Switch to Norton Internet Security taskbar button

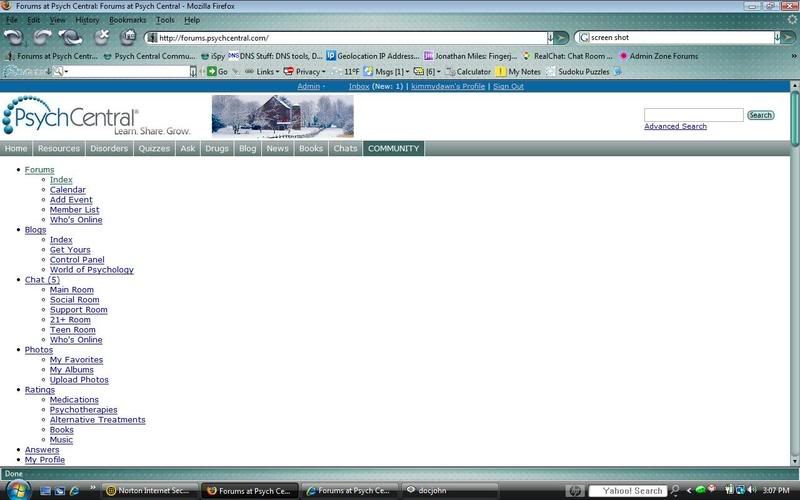(149, 491)
